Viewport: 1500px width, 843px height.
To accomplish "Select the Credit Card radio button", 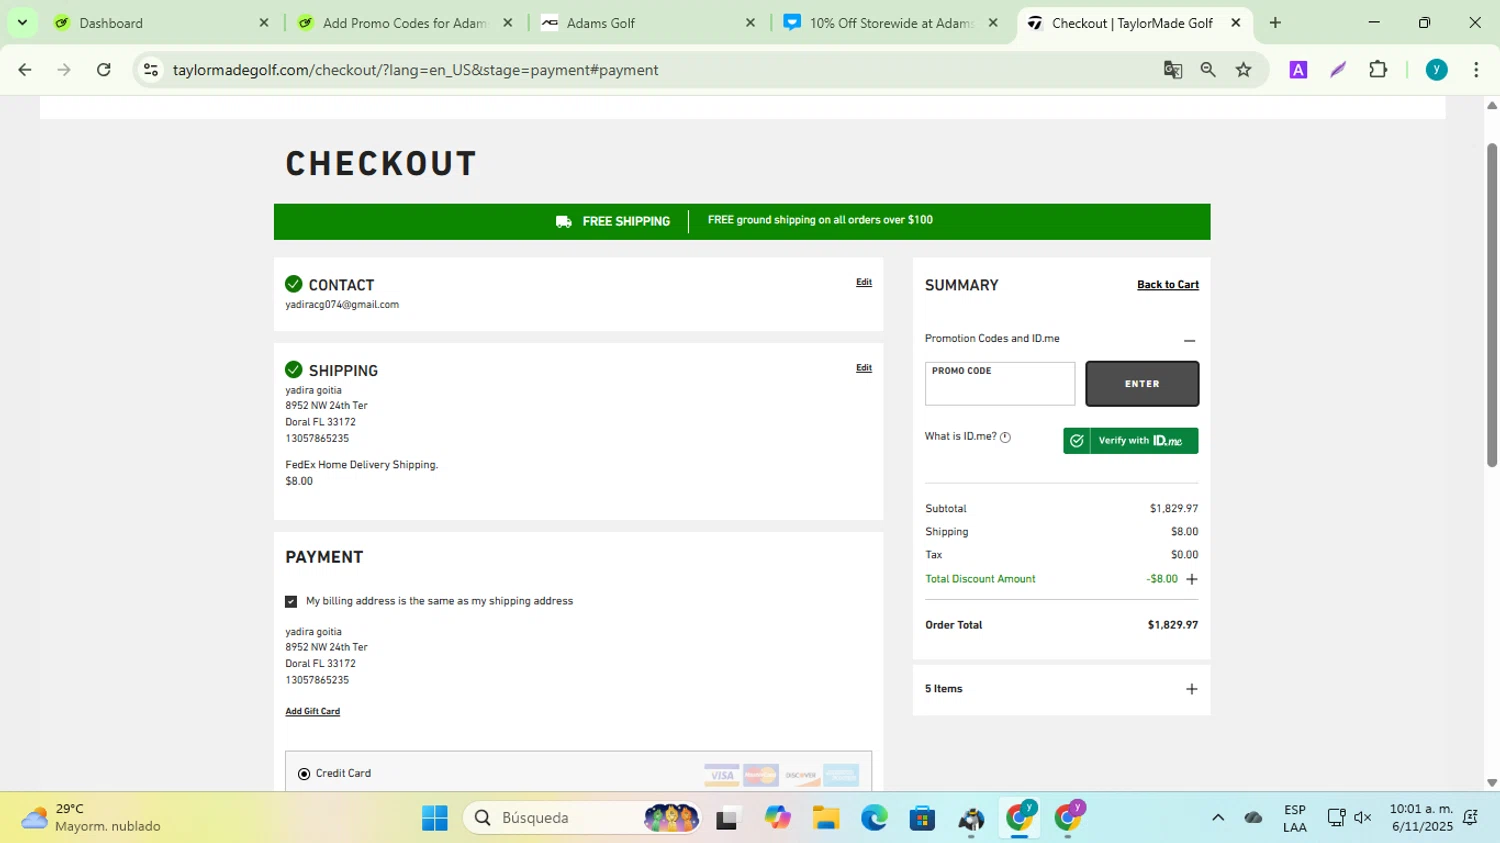I will click(x=304, y=774).
